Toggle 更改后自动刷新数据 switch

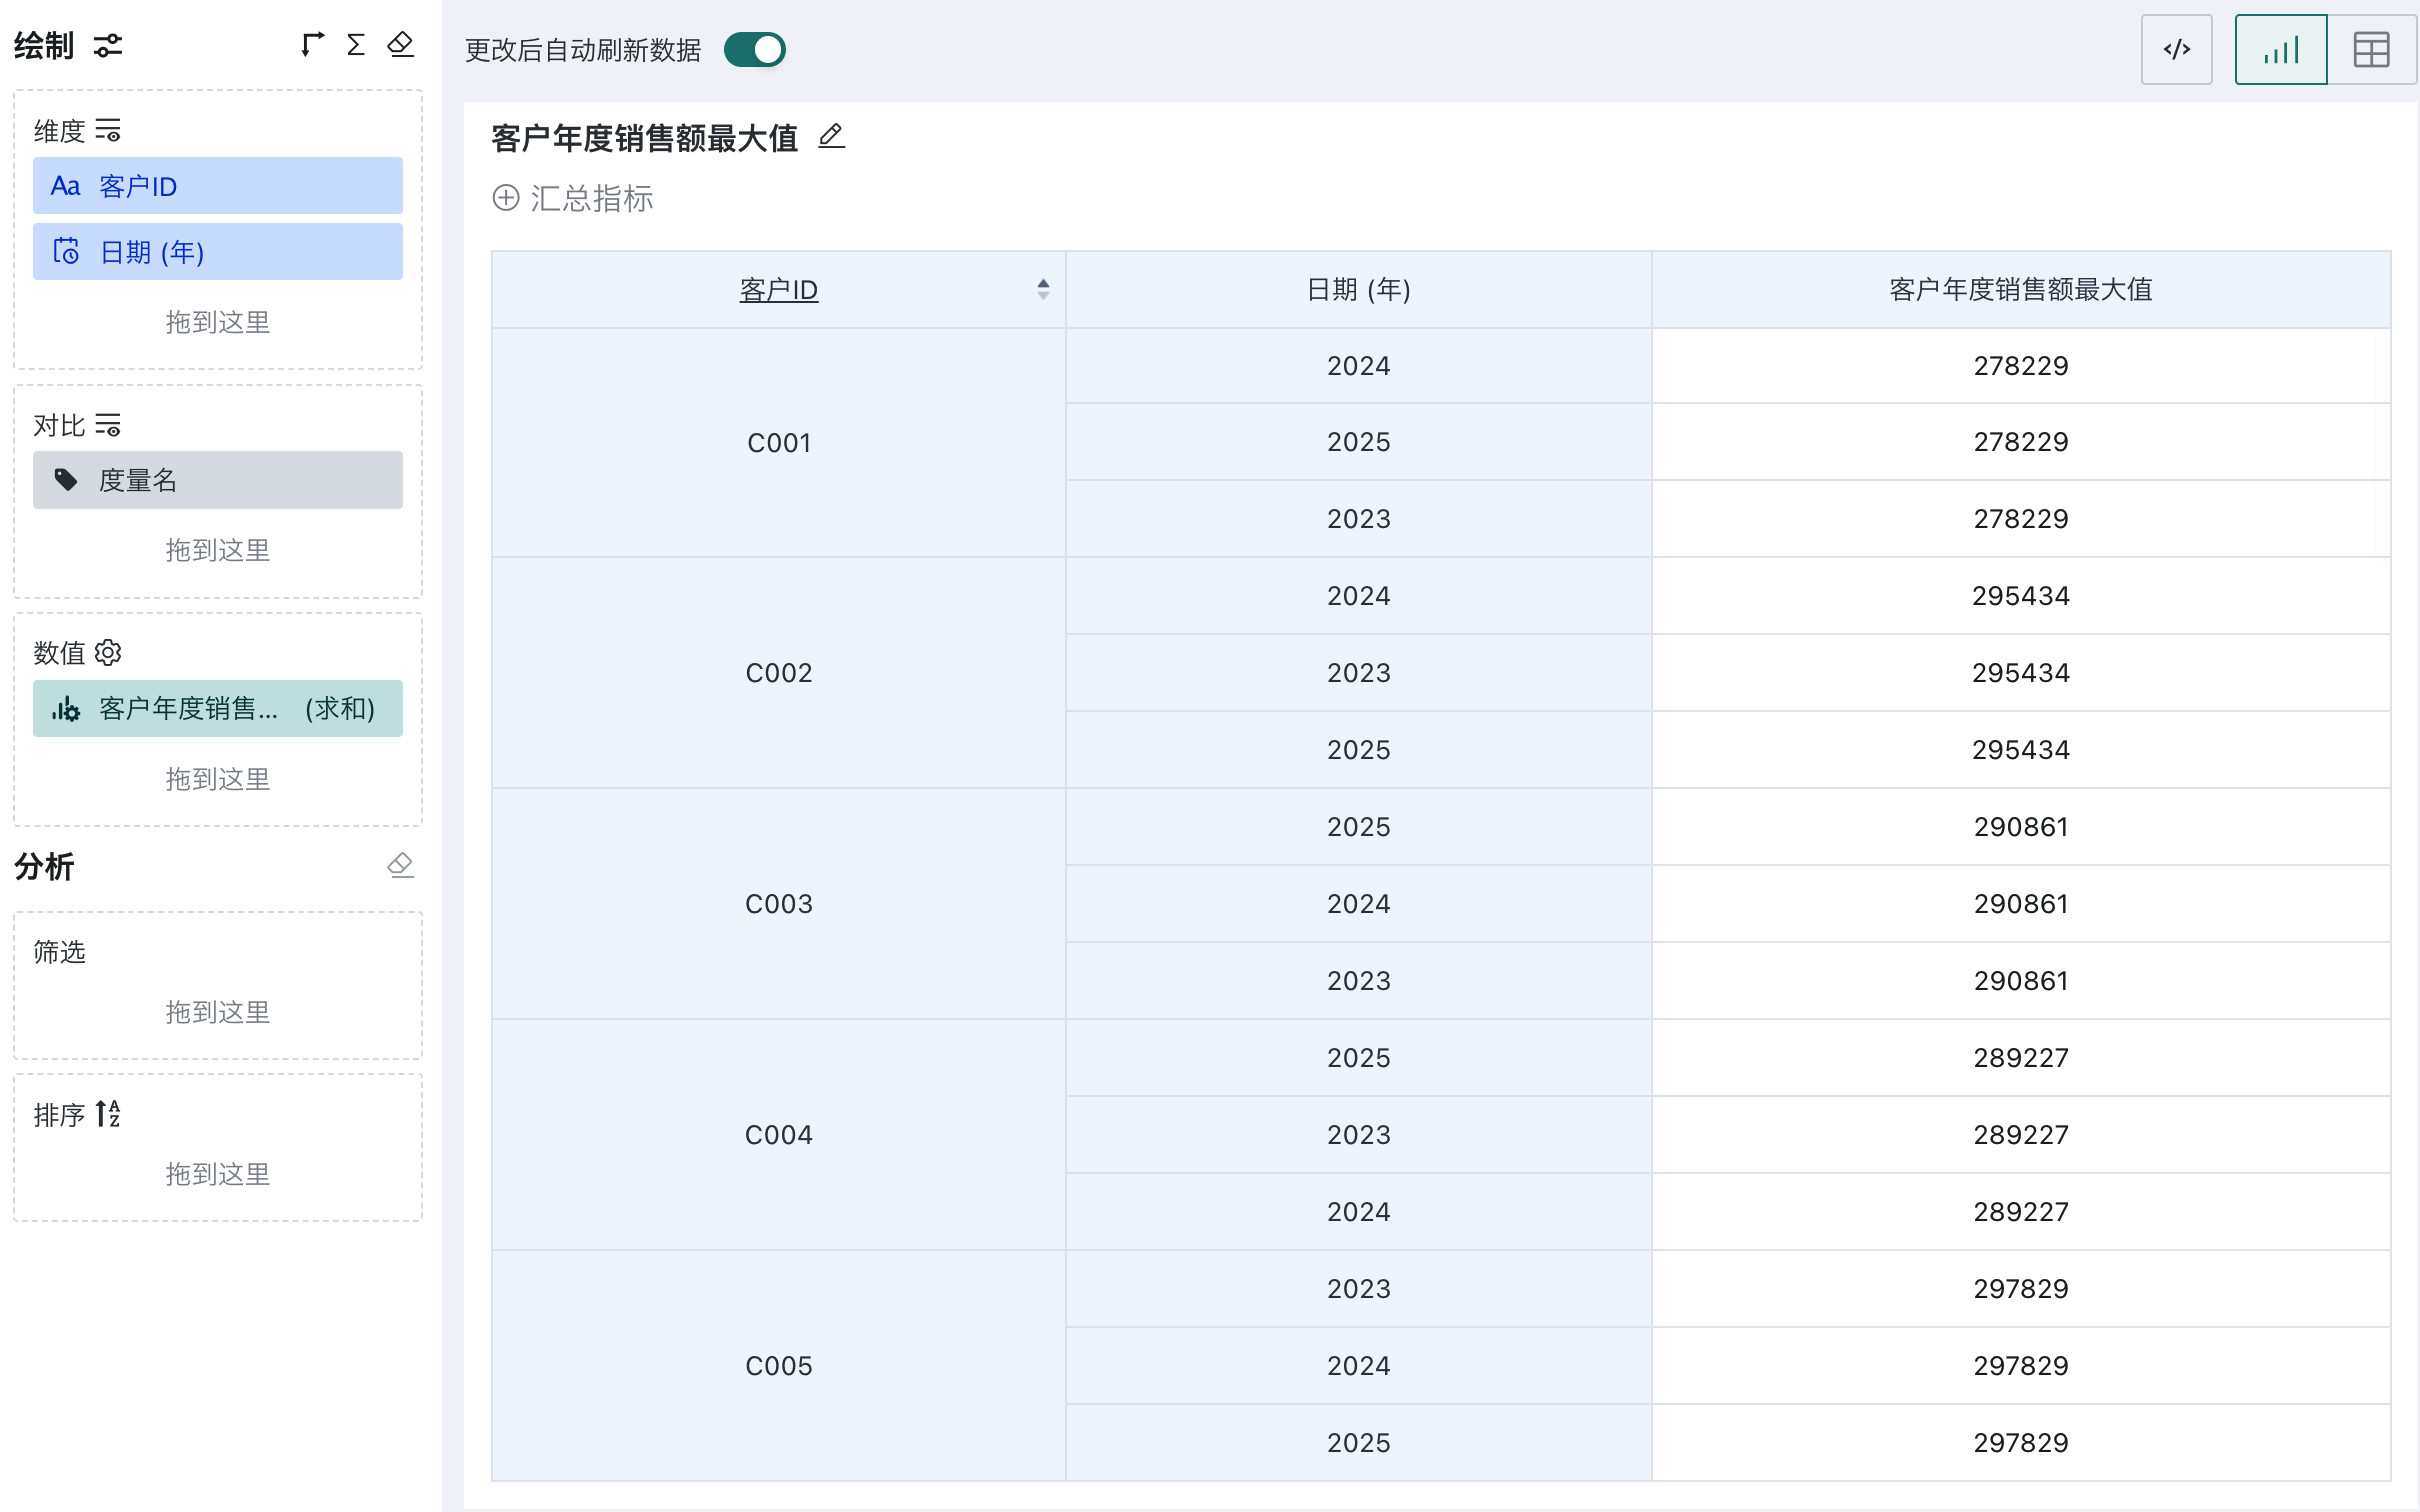(755, 50)
